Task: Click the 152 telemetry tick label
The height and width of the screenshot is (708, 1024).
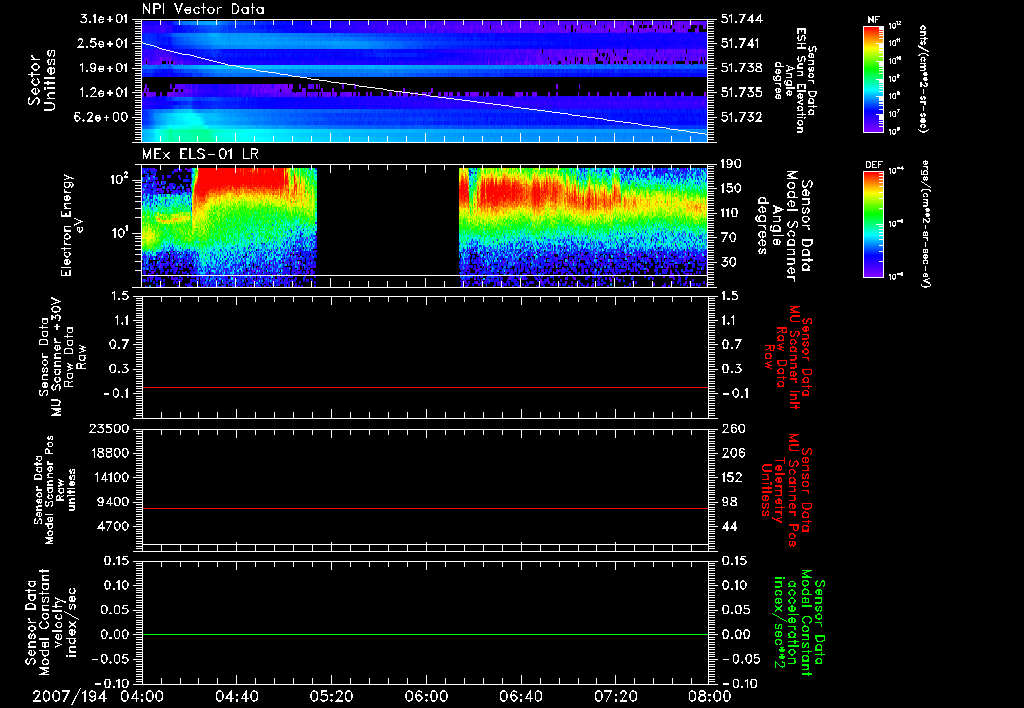Action: pos(732,477)
